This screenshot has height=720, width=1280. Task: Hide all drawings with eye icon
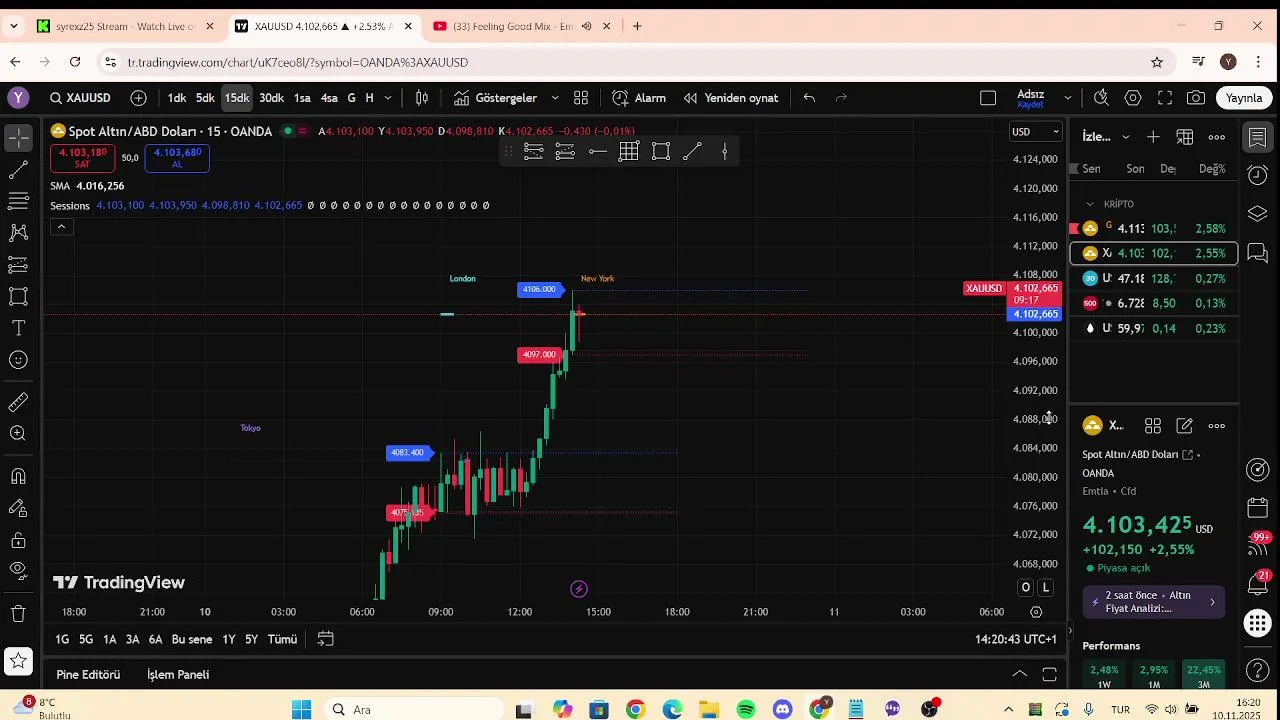(x=18, y=571)
